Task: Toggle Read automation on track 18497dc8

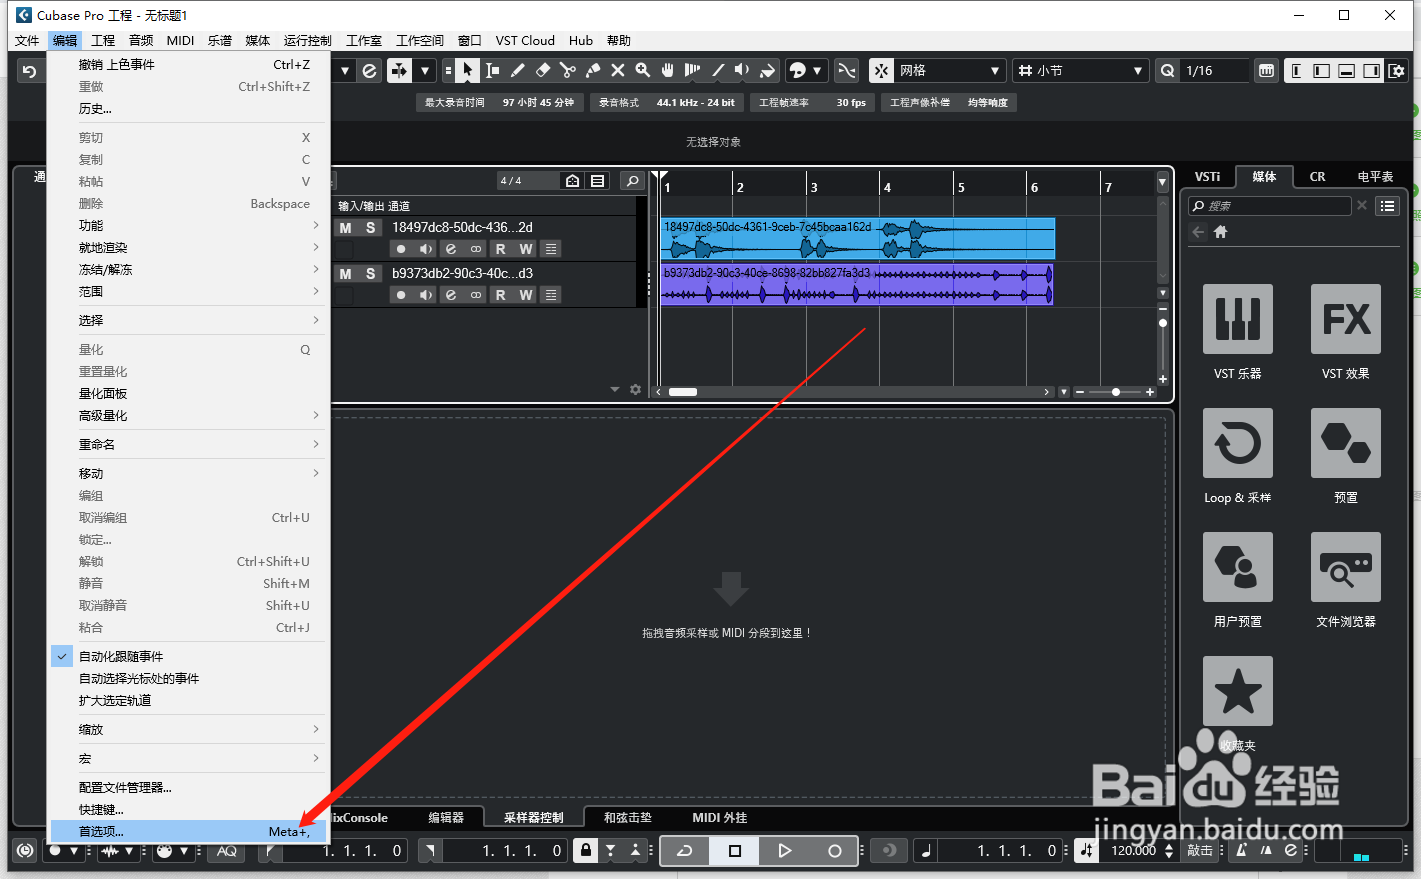Action: click(x=501, y=249)
